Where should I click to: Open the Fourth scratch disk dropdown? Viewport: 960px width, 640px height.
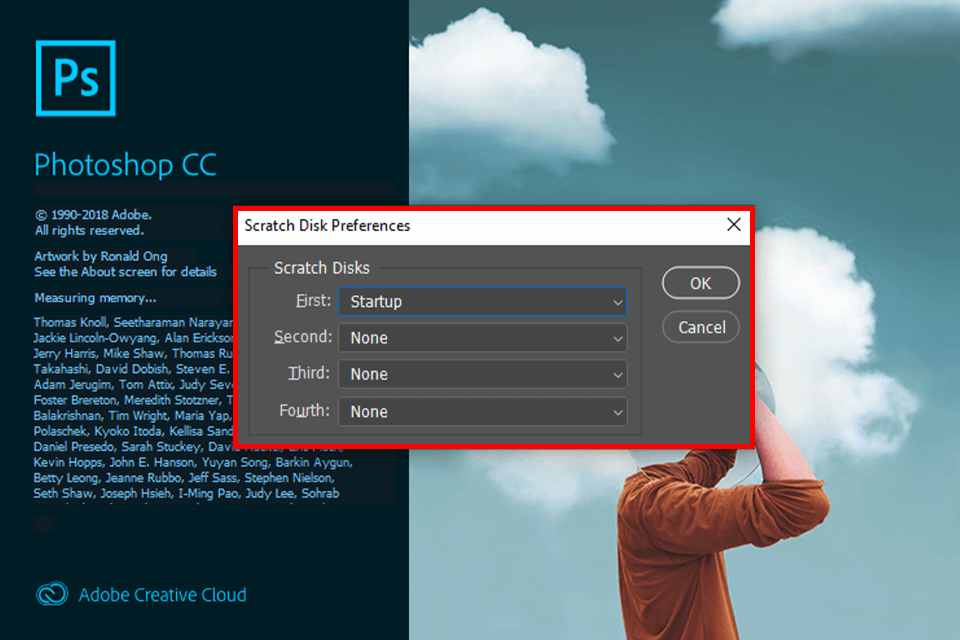[483, 411]
